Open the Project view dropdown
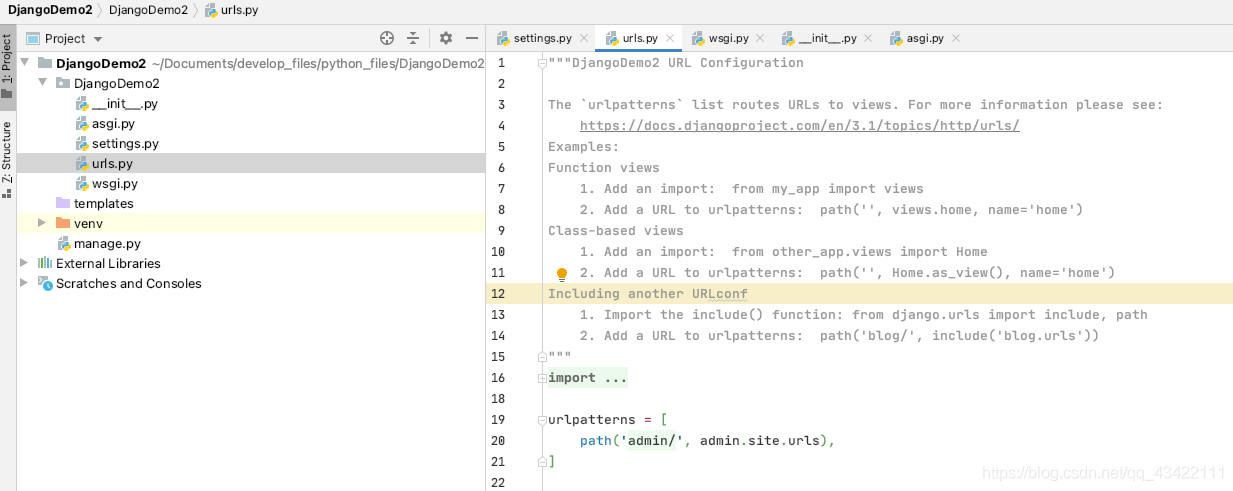 coord(97,39)
